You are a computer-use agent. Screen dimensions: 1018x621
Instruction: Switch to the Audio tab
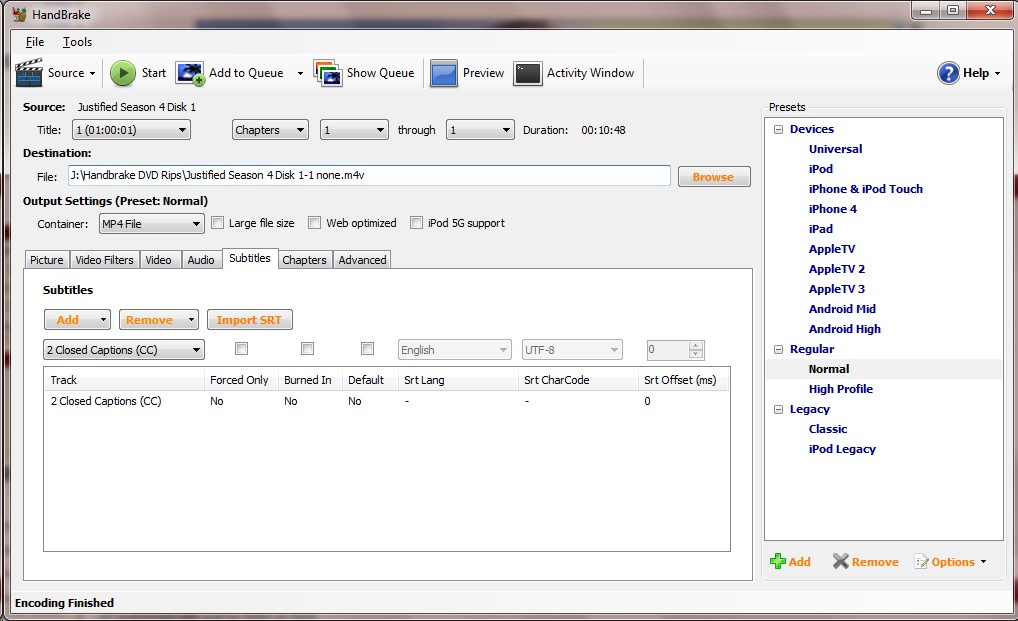point(201,260)
